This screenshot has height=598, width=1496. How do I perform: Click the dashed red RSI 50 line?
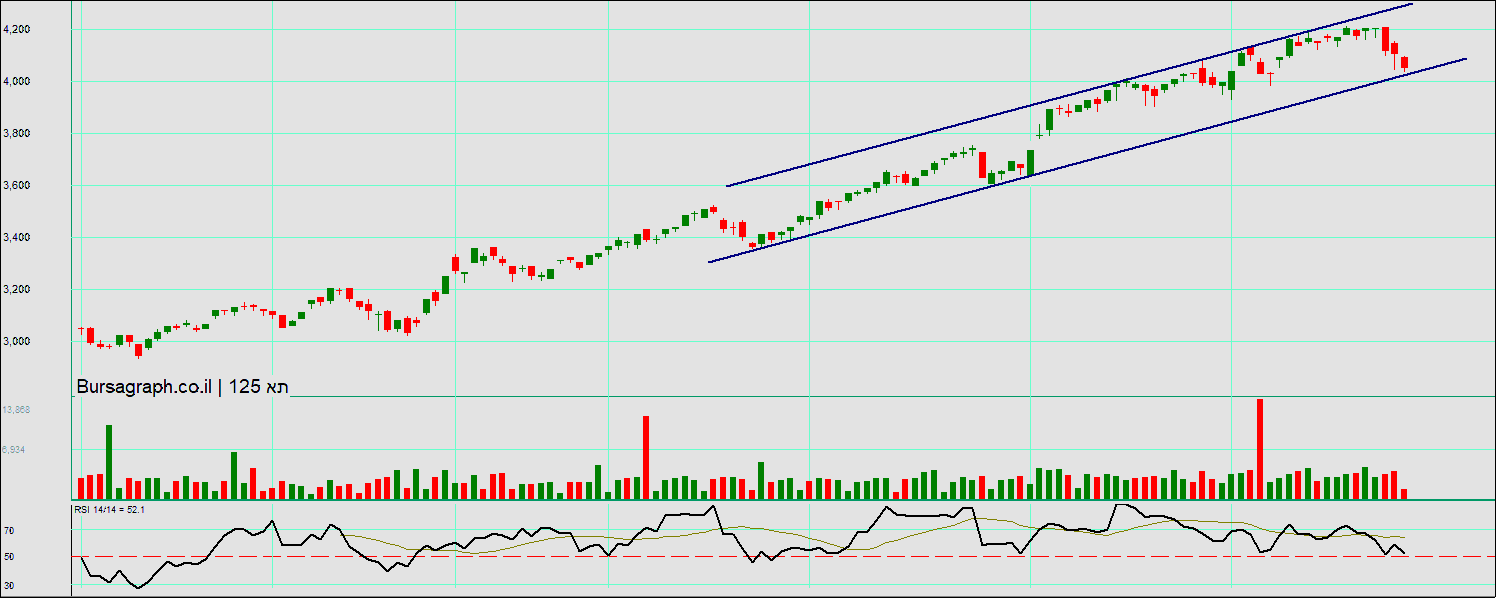tap(783, 556)
